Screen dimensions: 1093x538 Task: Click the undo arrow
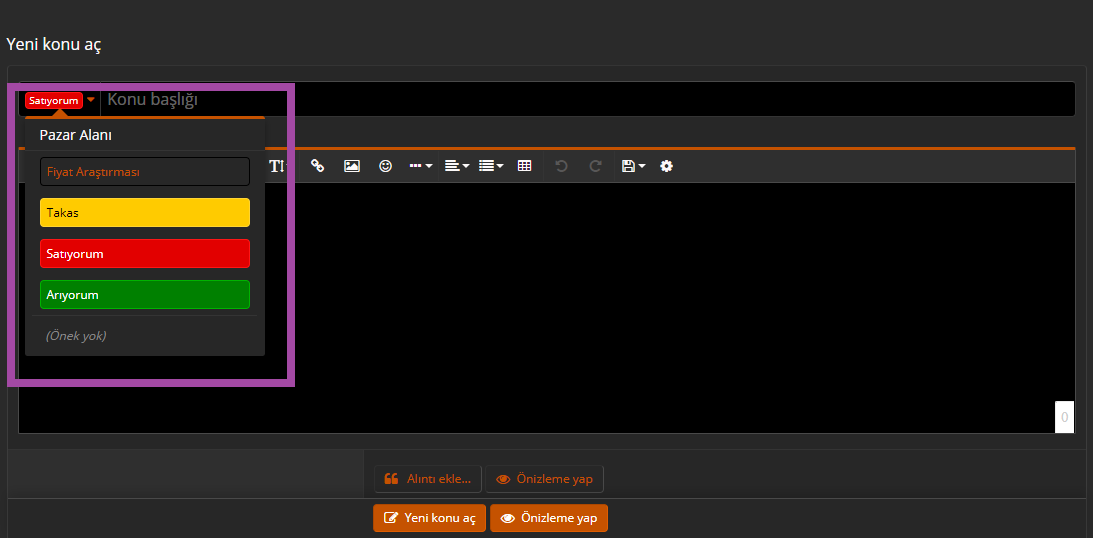[x=562, y=166]
